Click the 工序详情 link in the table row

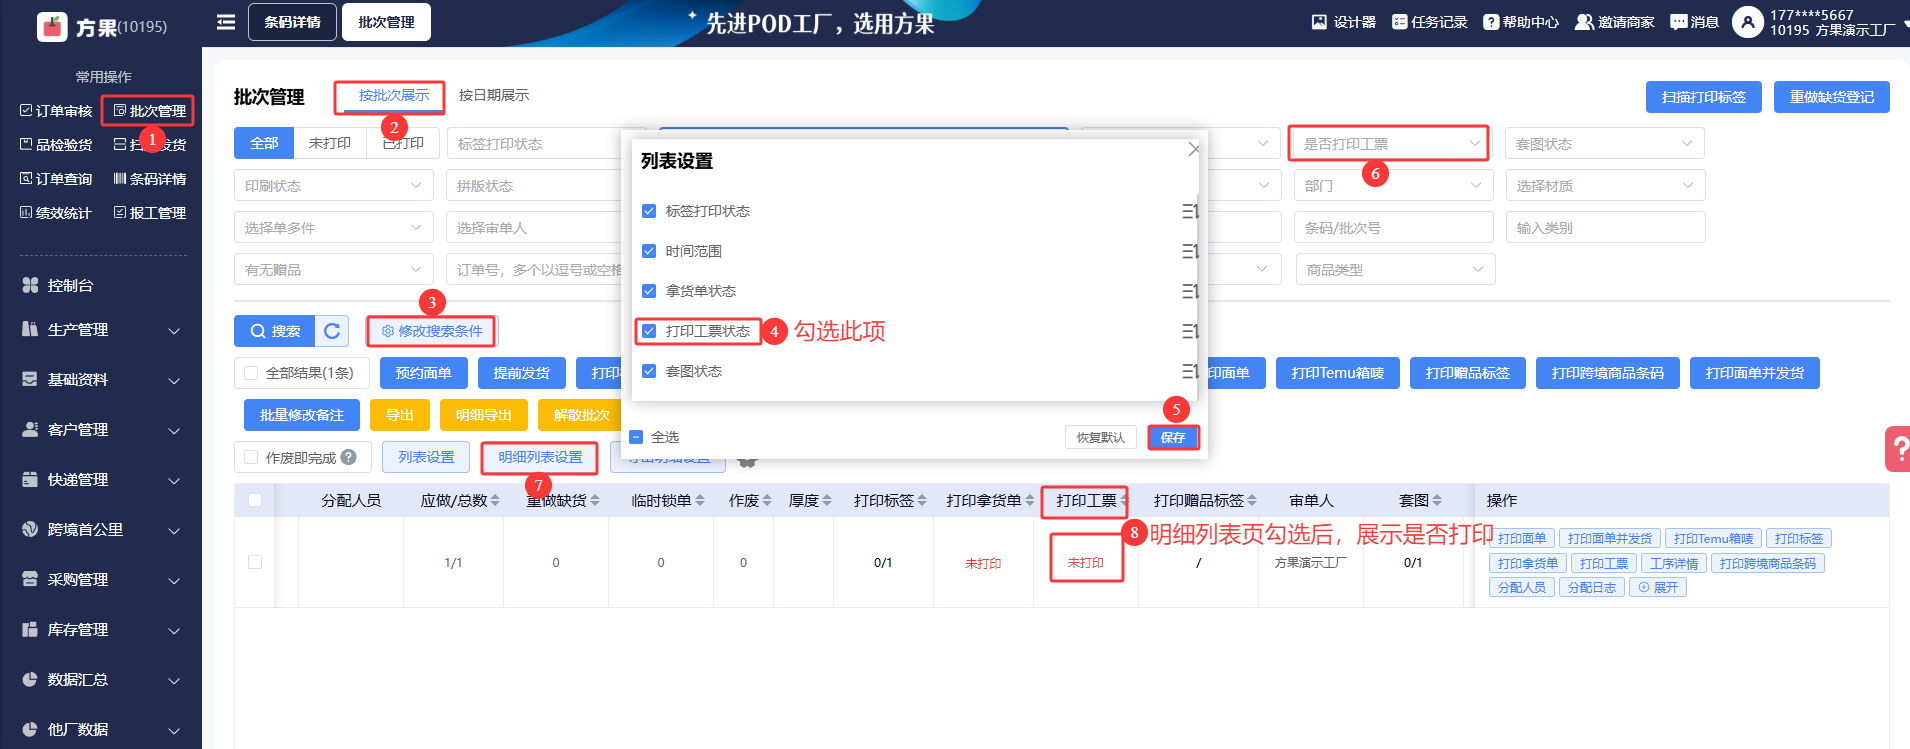[1674, 563]
